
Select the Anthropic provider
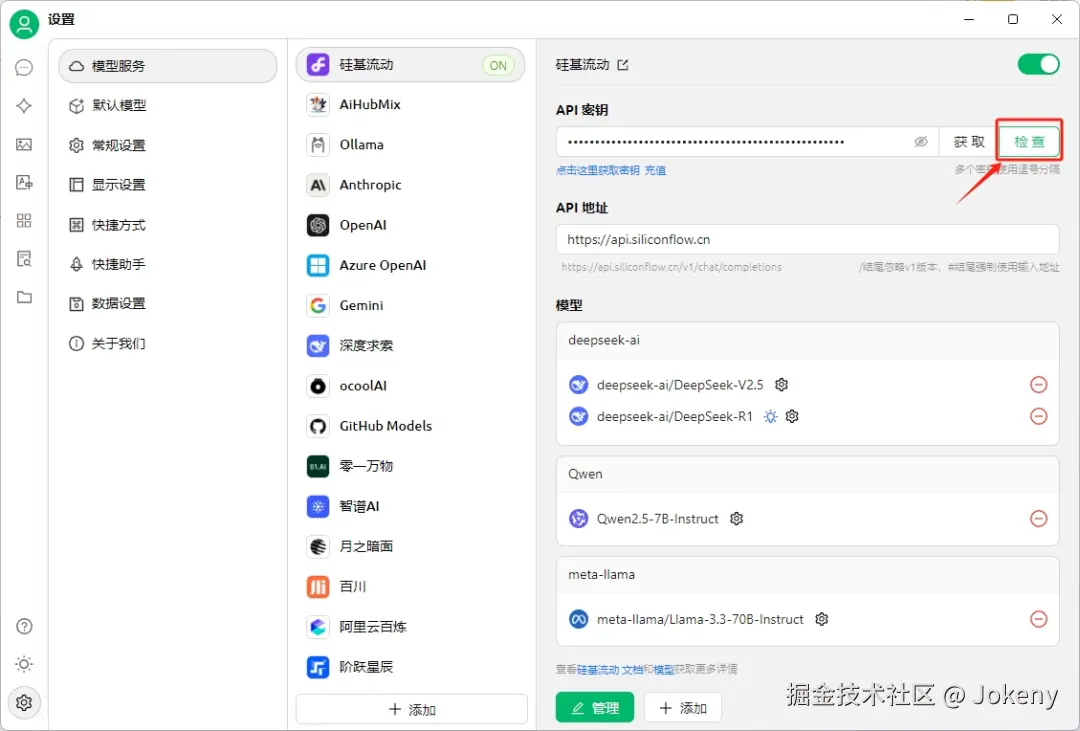(x=411, y=185)
